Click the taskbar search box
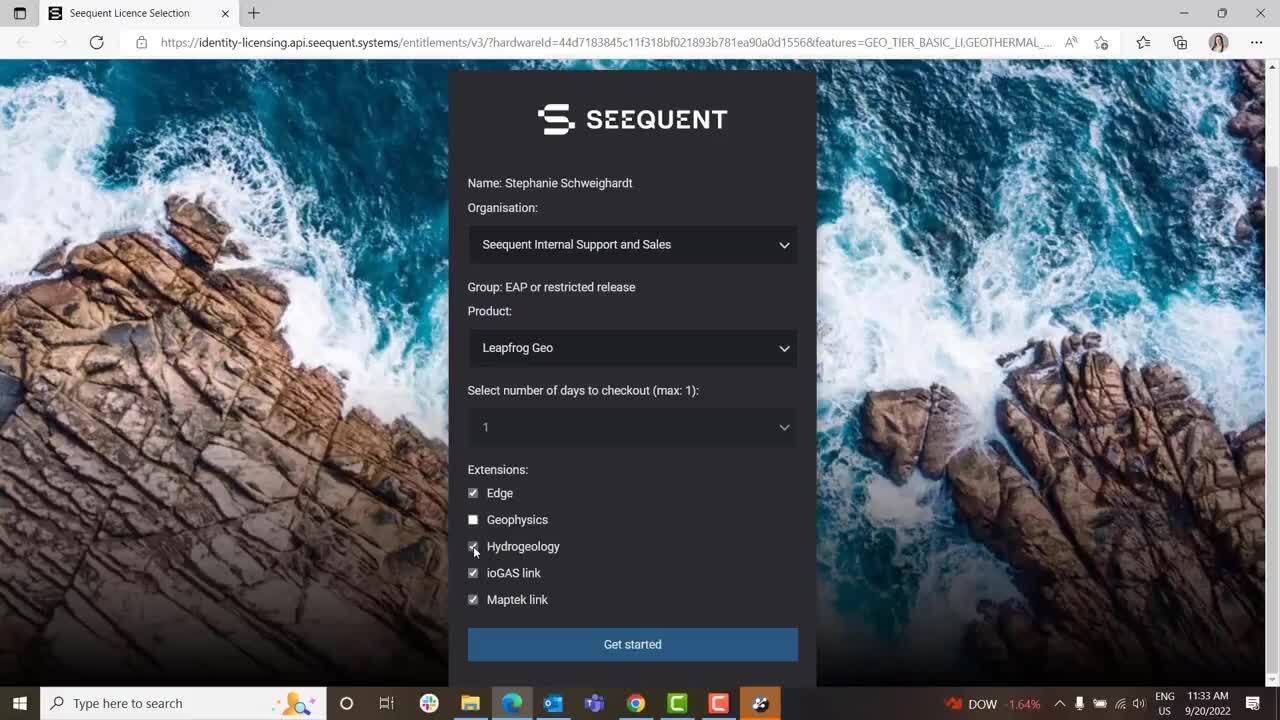 click(183, 703)
